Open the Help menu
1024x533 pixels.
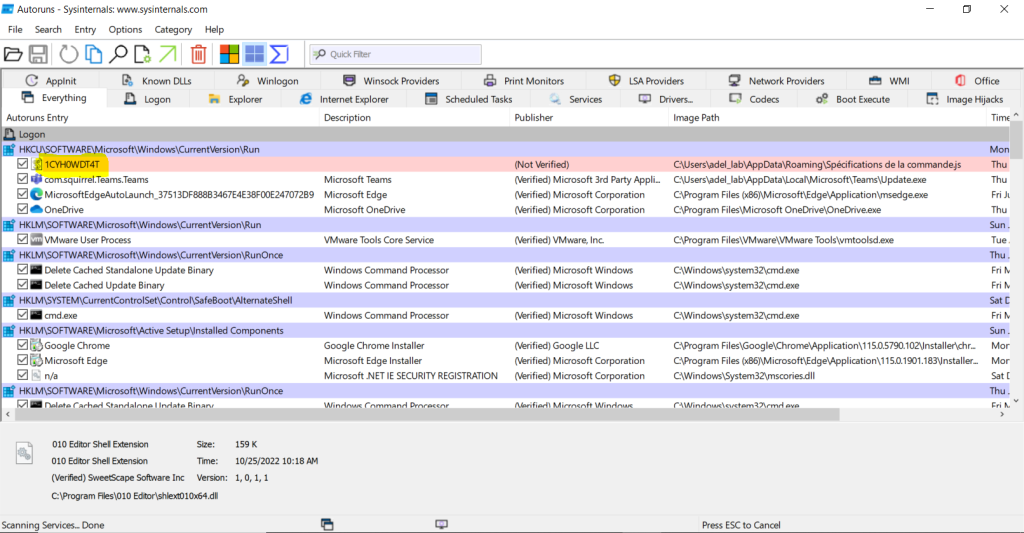click(x=214, y=29)
